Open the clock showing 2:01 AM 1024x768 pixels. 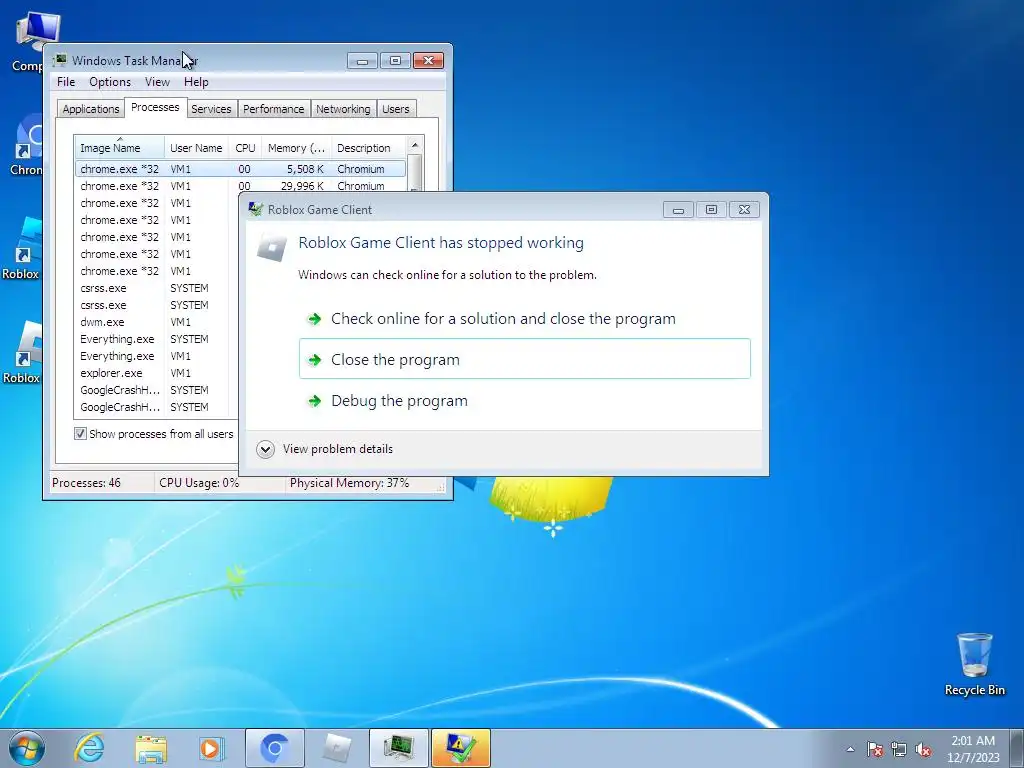[x=973, y=749]
